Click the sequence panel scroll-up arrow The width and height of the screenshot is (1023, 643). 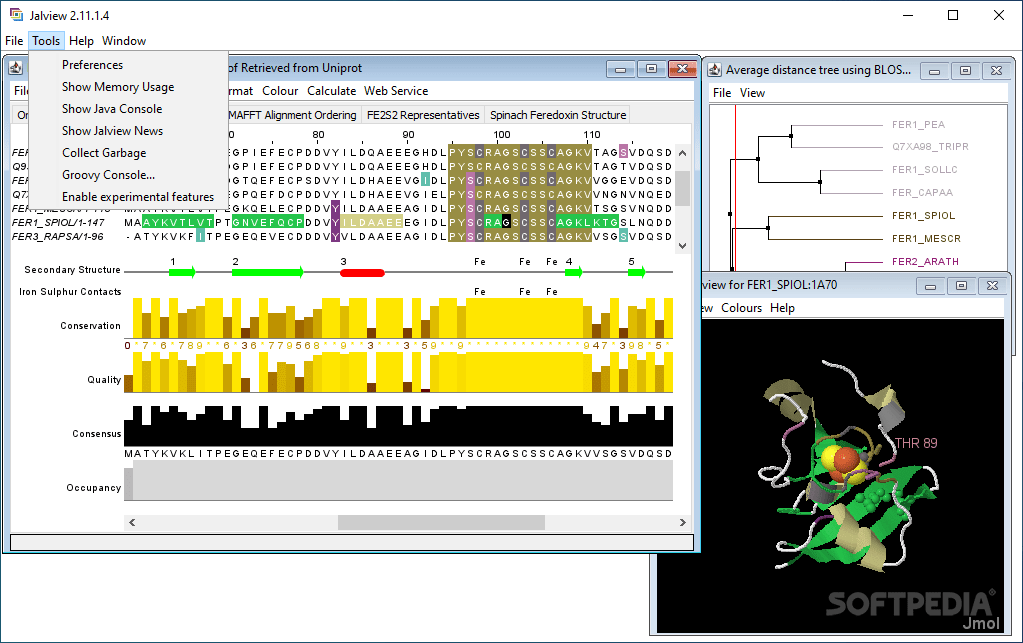tap(682, 153)
